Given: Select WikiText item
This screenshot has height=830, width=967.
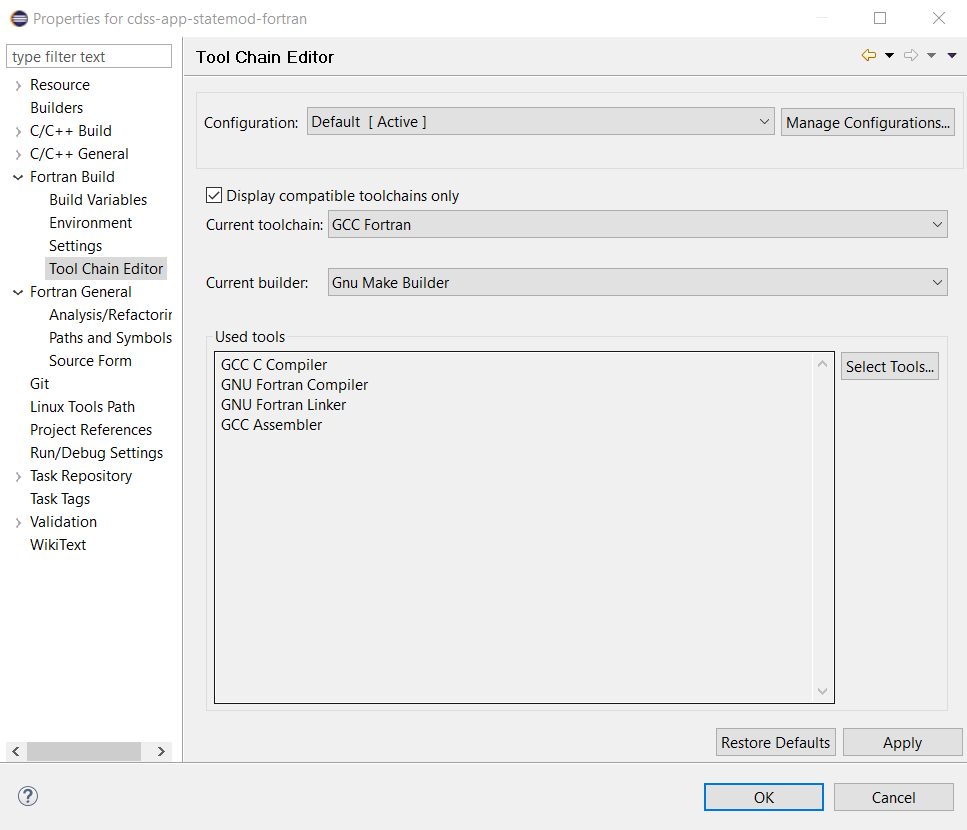Looking at the screenshot, I should click(x=58, y=545).
